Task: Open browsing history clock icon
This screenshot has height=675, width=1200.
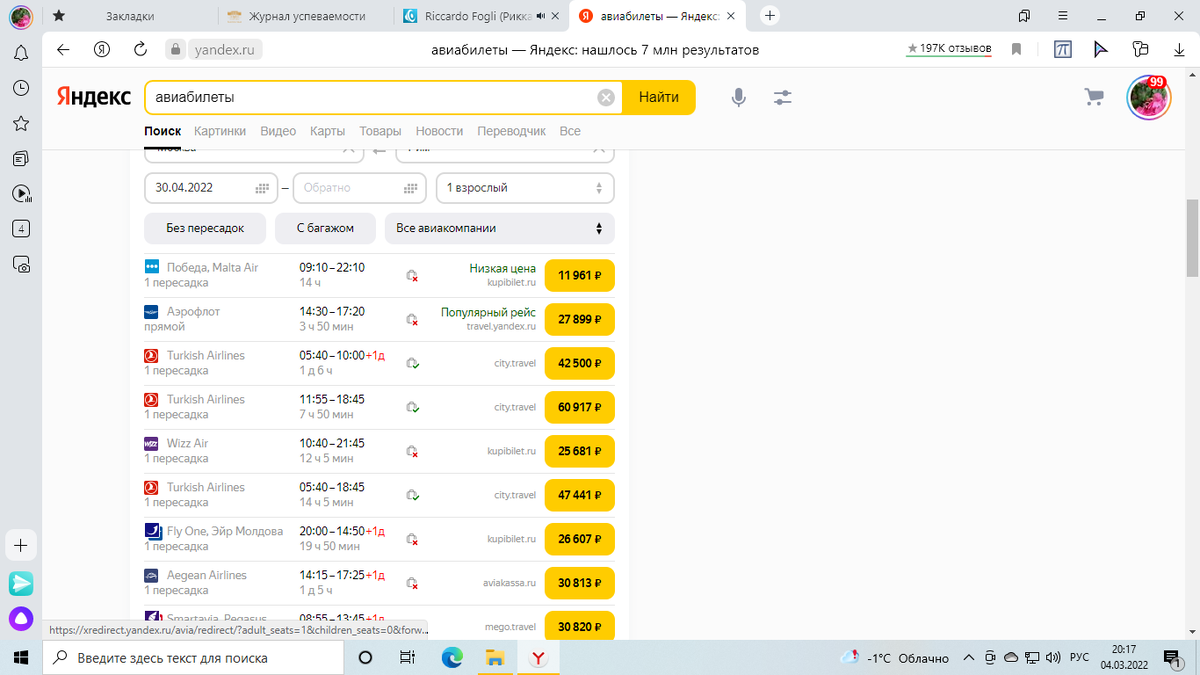Action: pos(21,88)
